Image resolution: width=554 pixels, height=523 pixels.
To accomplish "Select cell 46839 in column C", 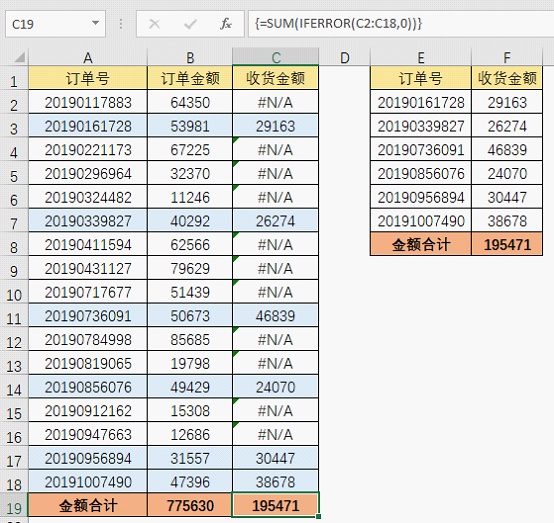I will [276, 316].
